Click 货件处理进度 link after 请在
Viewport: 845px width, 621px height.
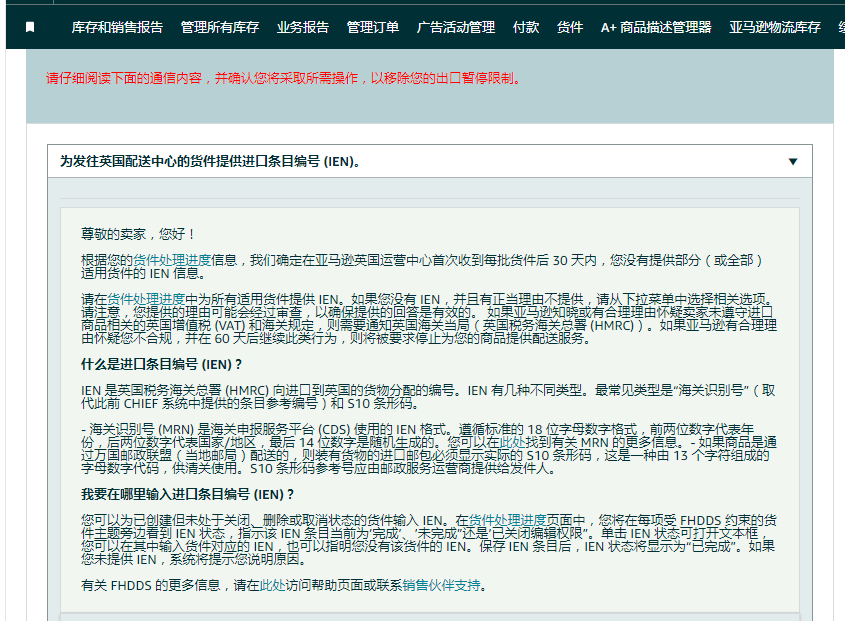(146, 298)
